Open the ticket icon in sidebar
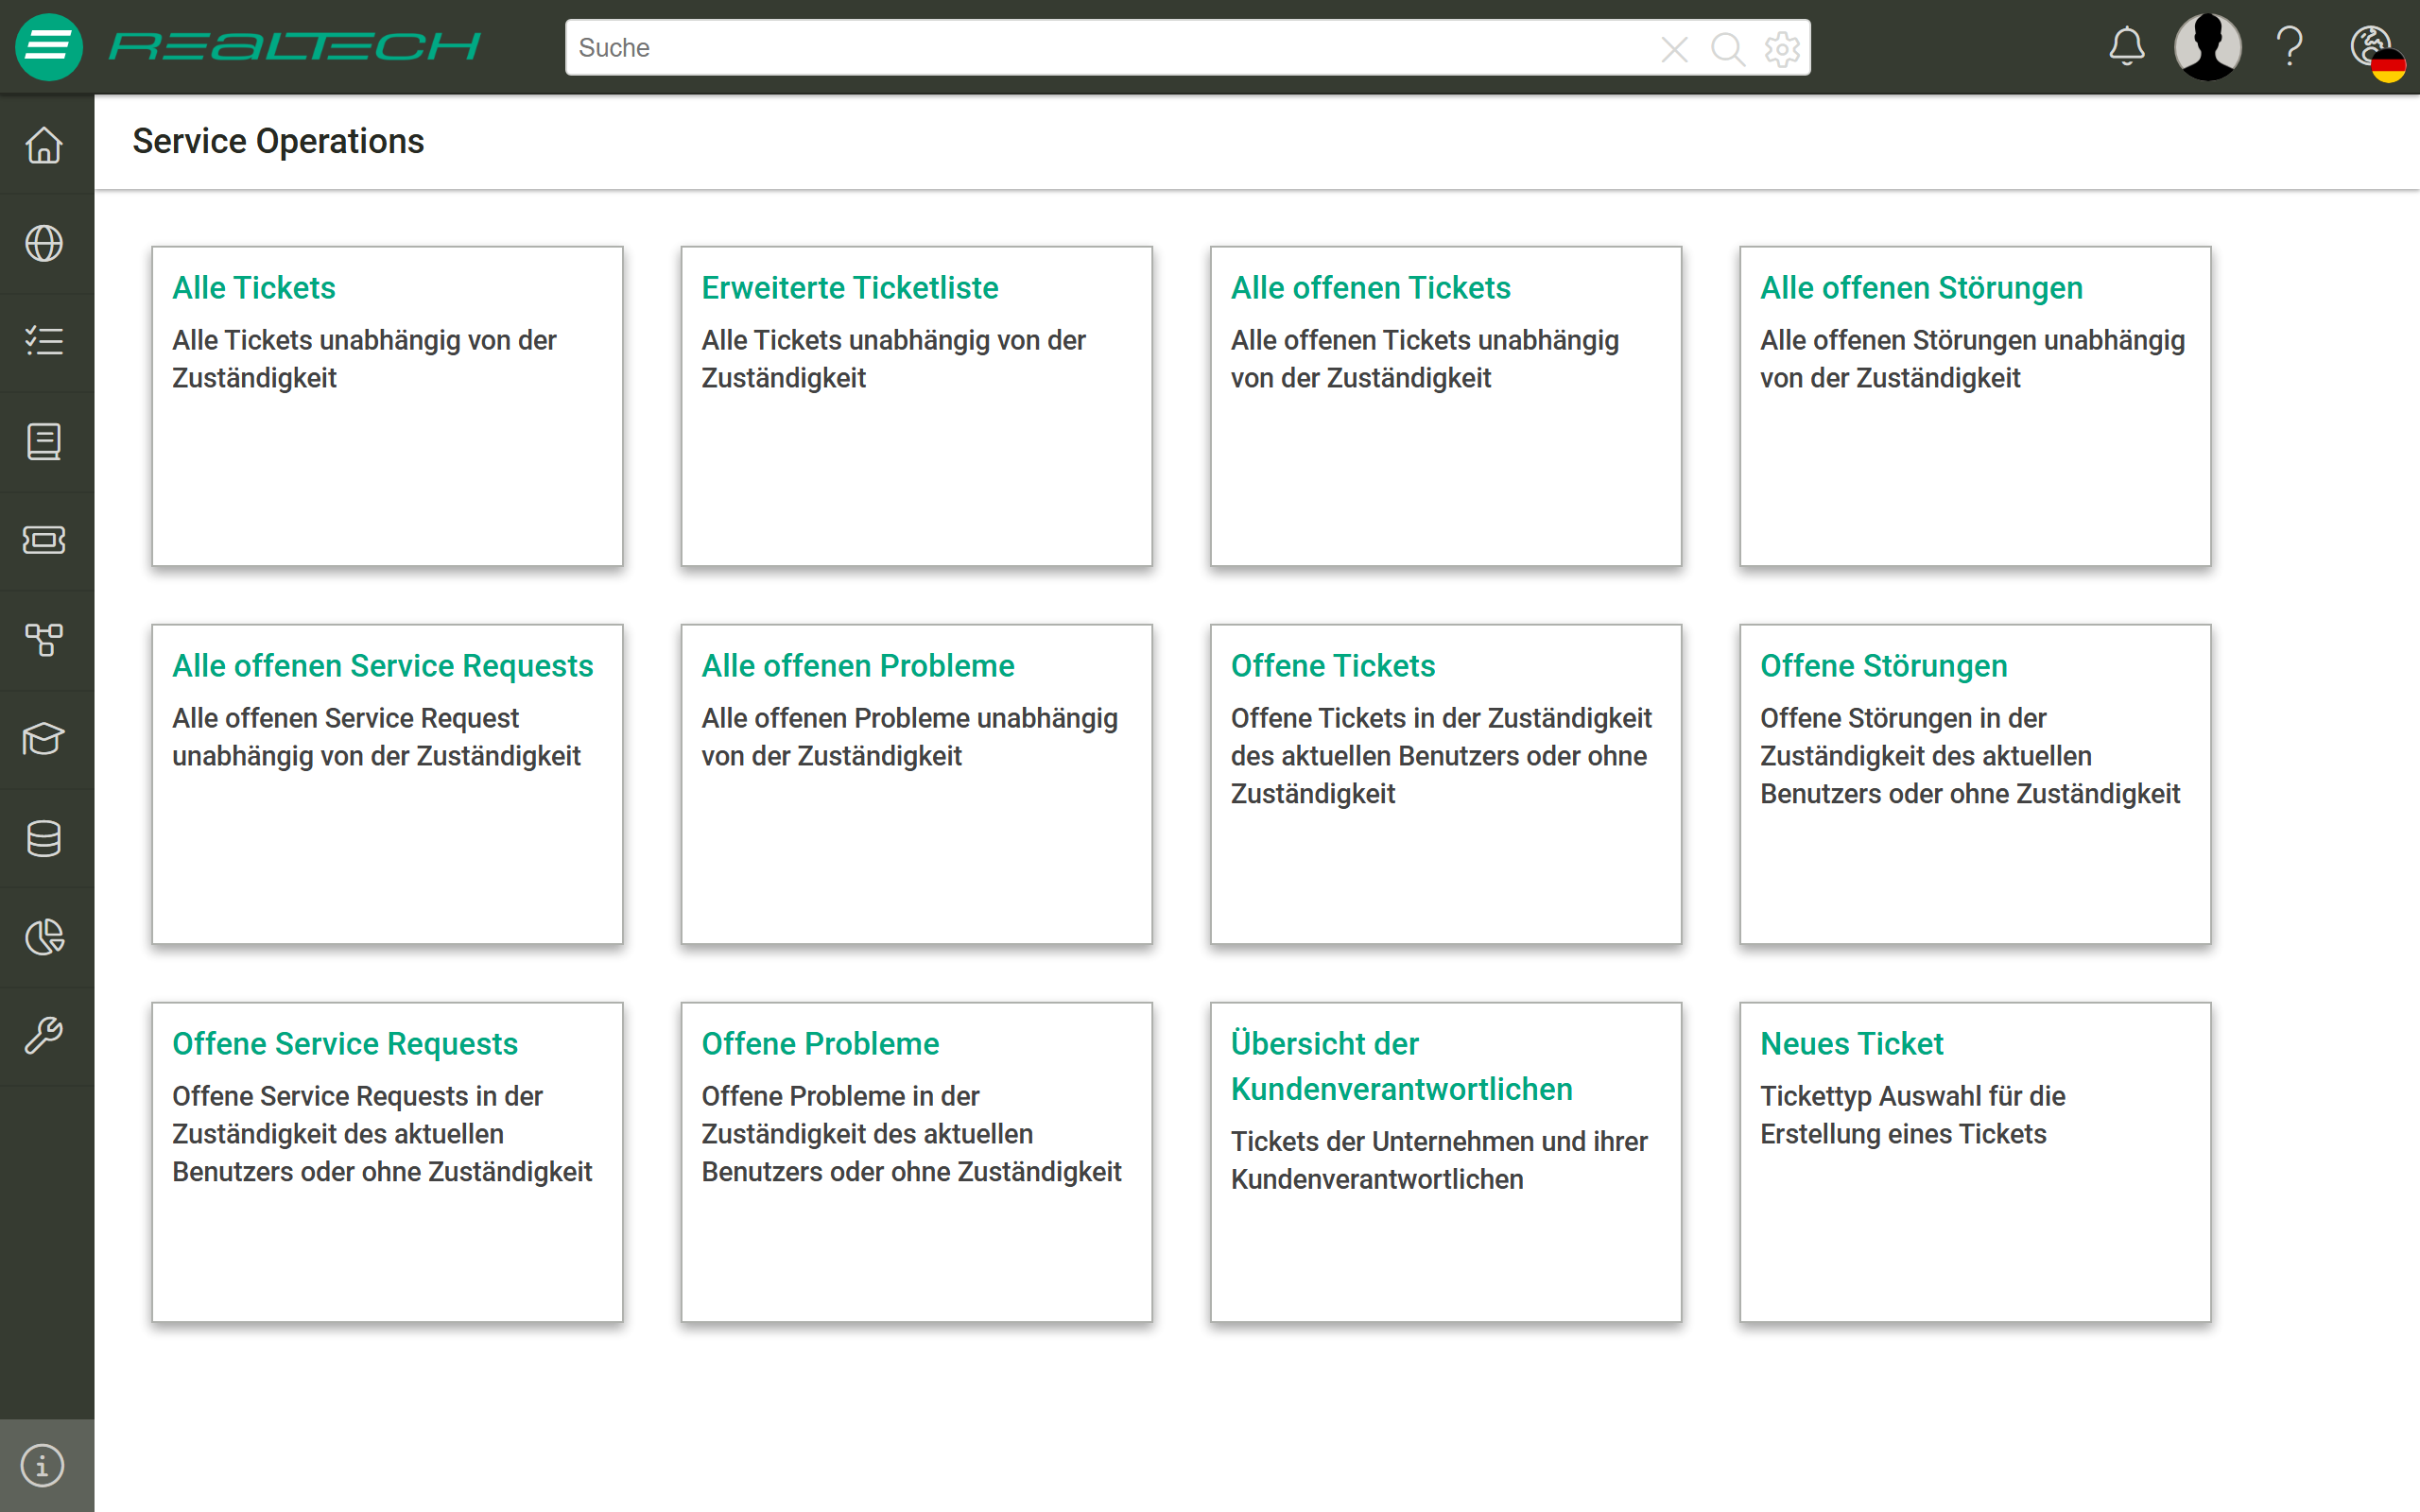The width and height of the screenshot is (2420, 1512). [44, 540]
